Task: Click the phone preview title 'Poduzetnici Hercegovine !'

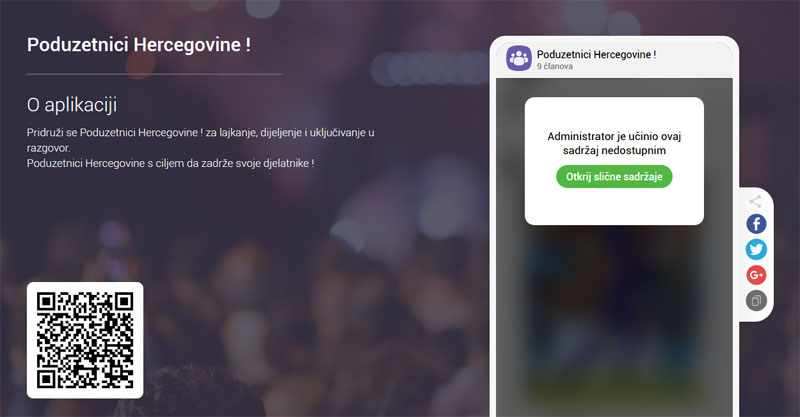Action: tap(596, 54)
